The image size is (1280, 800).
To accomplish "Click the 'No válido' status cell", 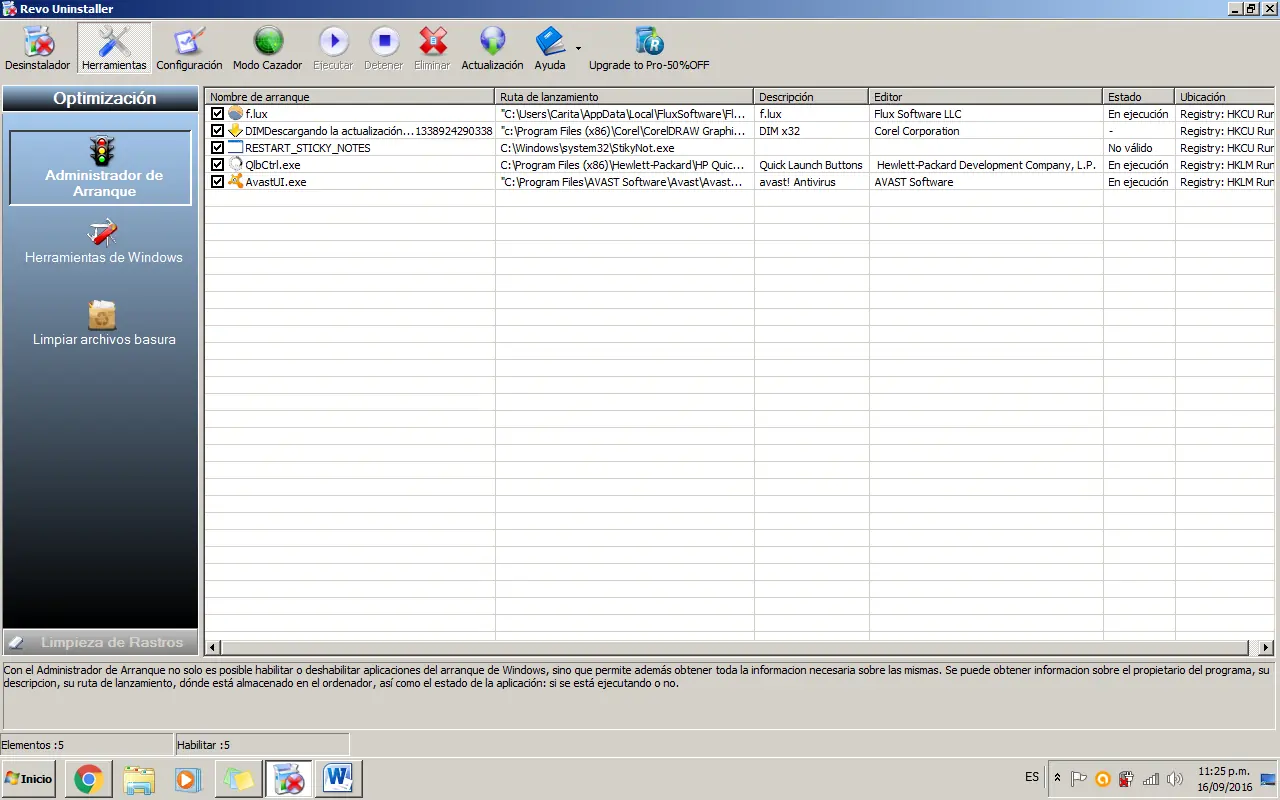I will point(1129,148).
